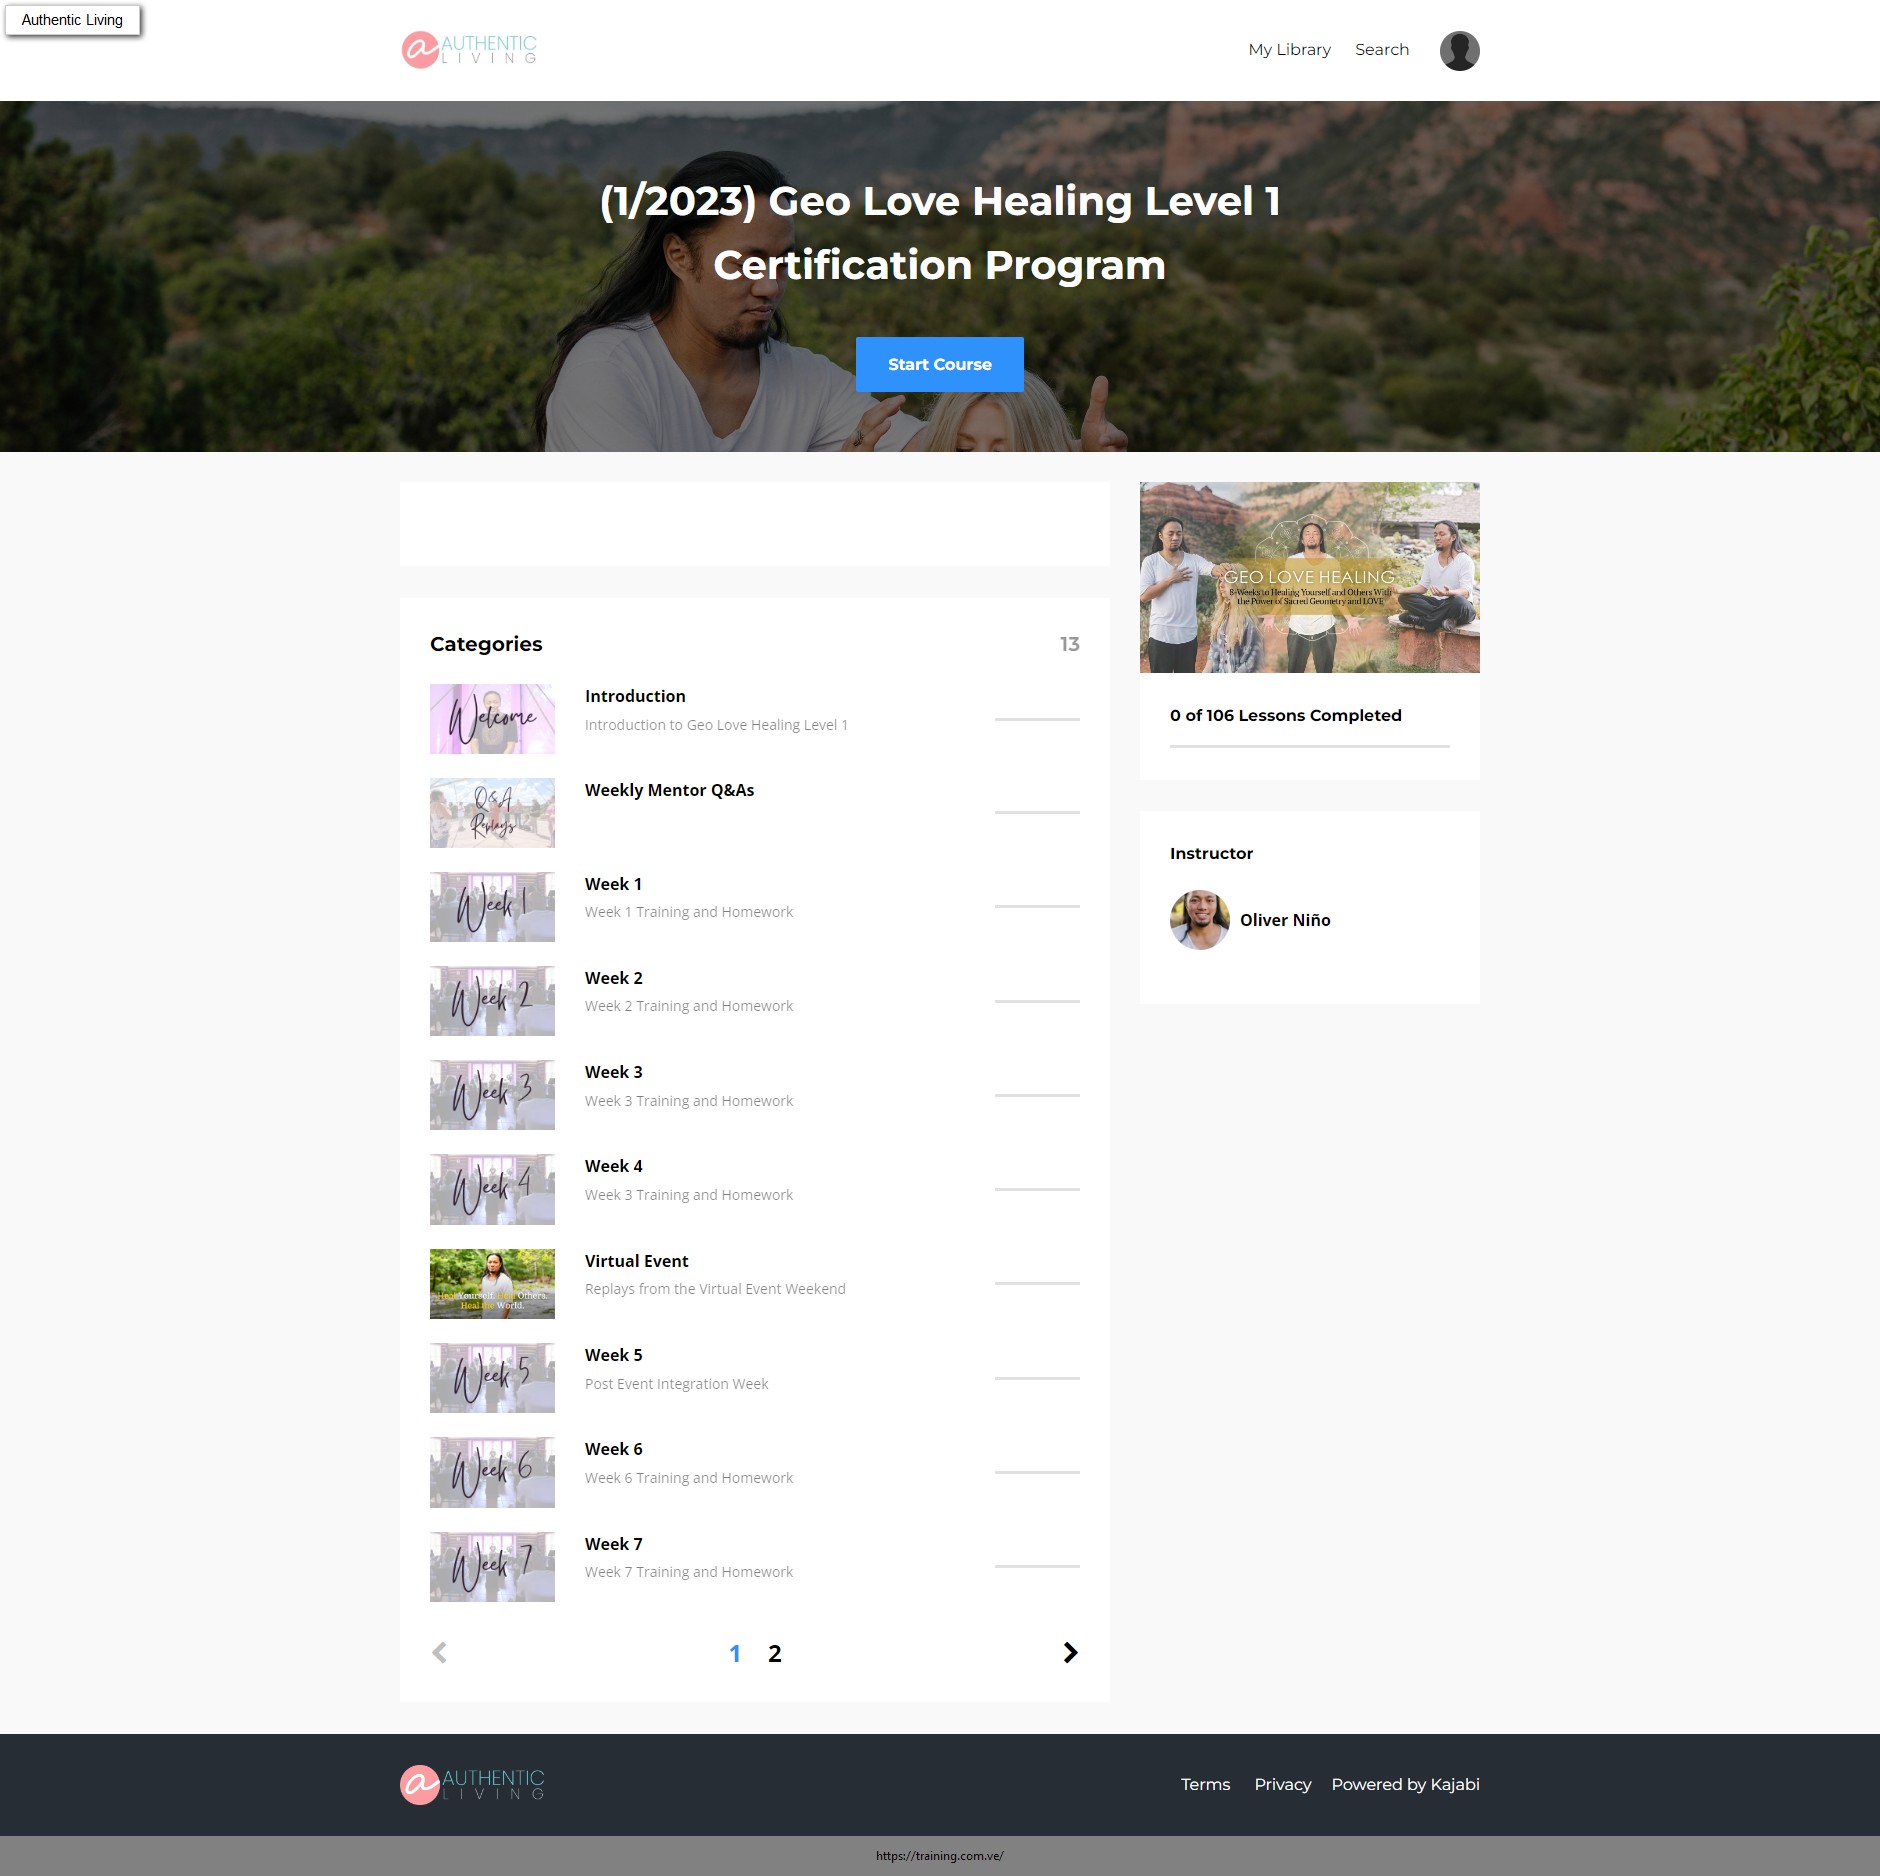
Task: Click the footer Authentic Living logo
Action: click(472, 1785)
